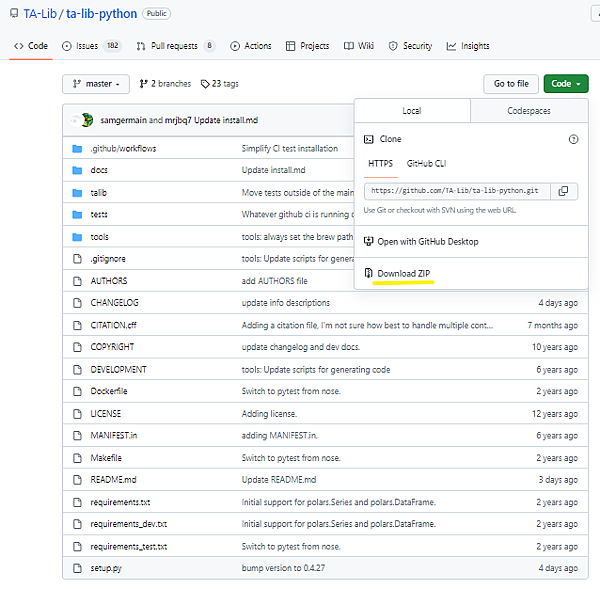Screen dimensions: 600x589
Task: Open the requirements.txt file
Action: pyautogui.click(x=120, y=503)
